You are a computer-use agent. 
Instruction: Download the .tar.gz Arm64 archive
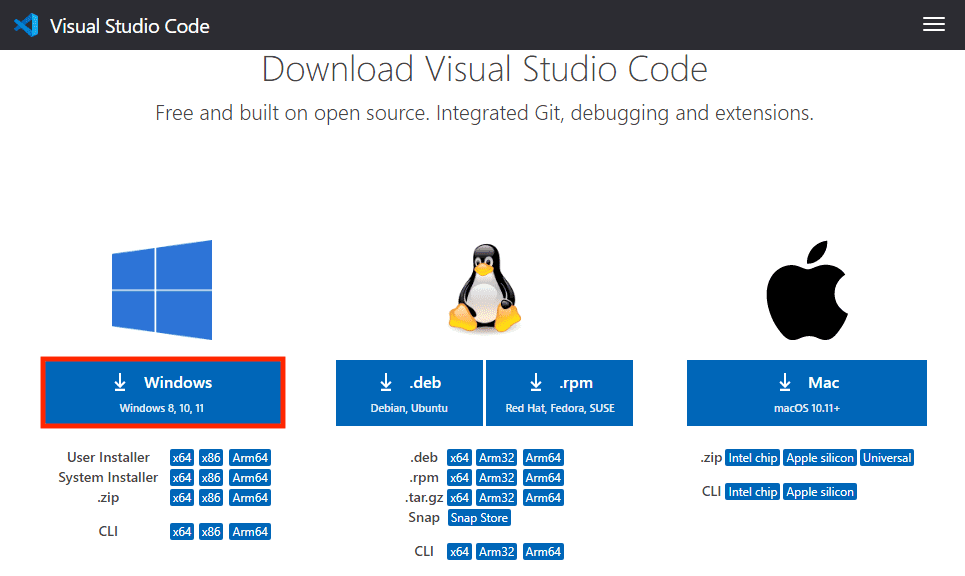point(543,498)
